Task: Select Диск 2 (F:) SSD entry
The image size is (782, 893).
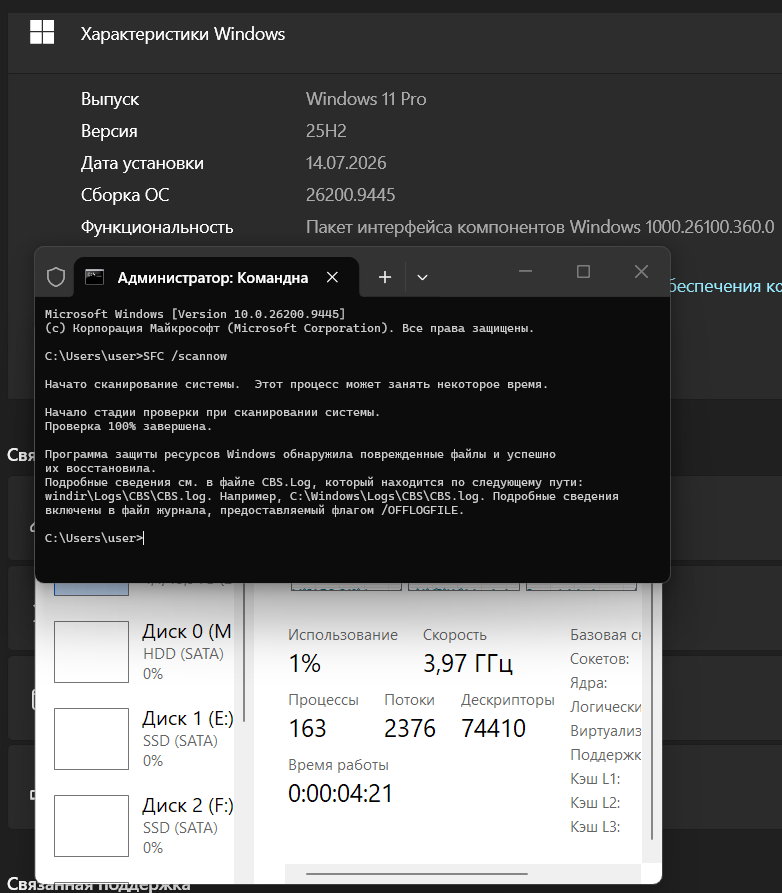Action: pos(144,826)
